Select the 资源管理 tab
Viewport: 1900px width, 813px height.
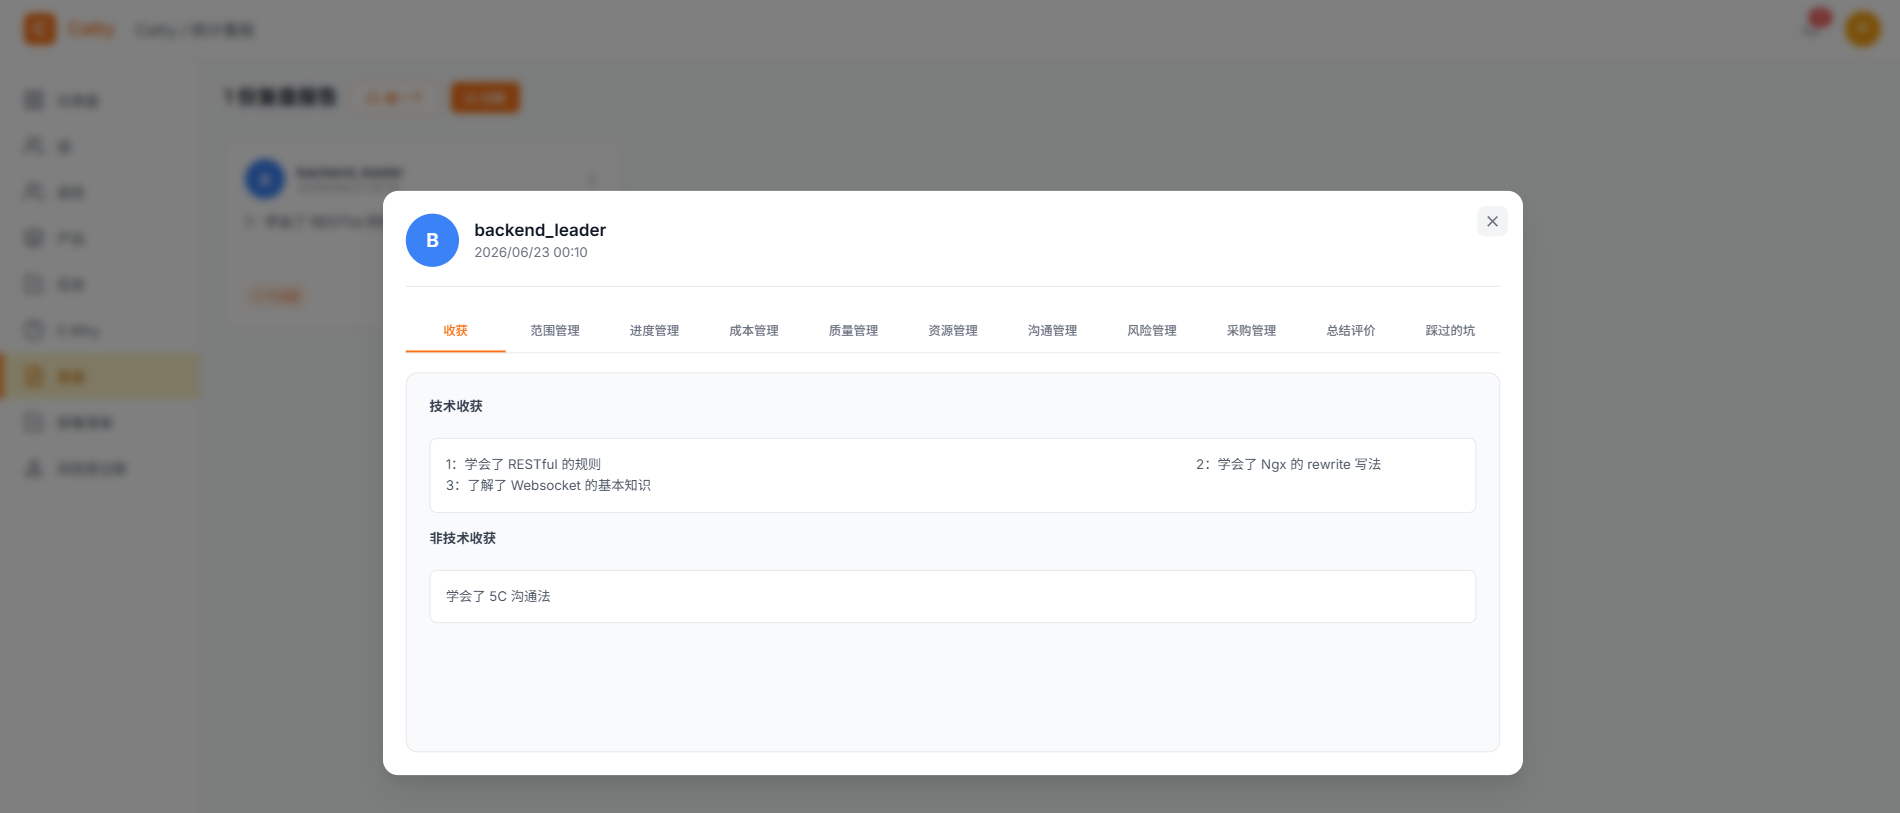point(953,330)
